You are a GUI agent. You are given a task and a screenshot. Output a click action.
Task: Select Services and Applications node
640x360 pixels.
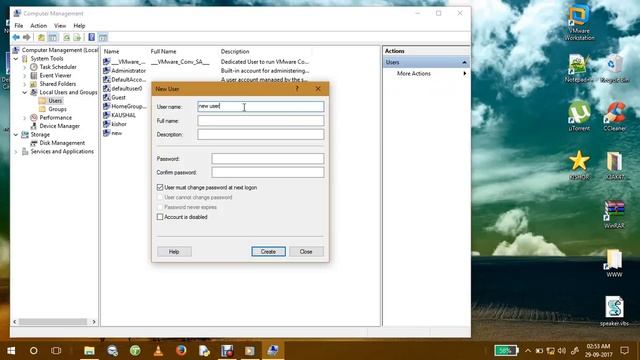tap(62, 151)
